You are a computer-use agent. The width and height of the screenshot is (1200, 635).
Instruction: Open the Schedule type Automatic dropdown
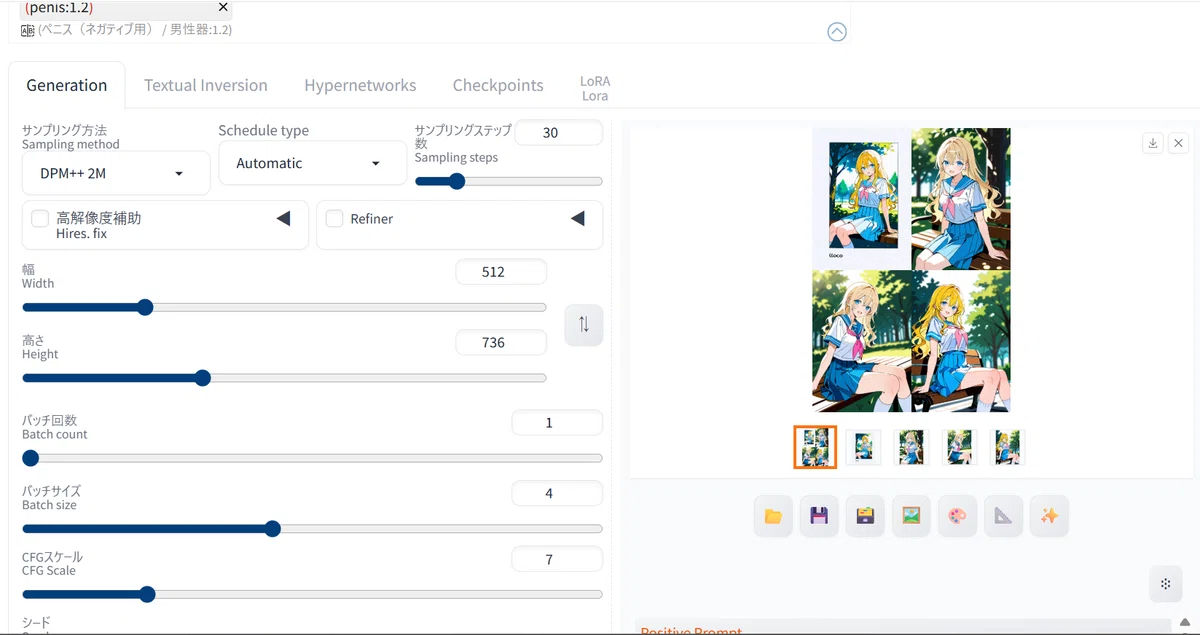point(312,163)
